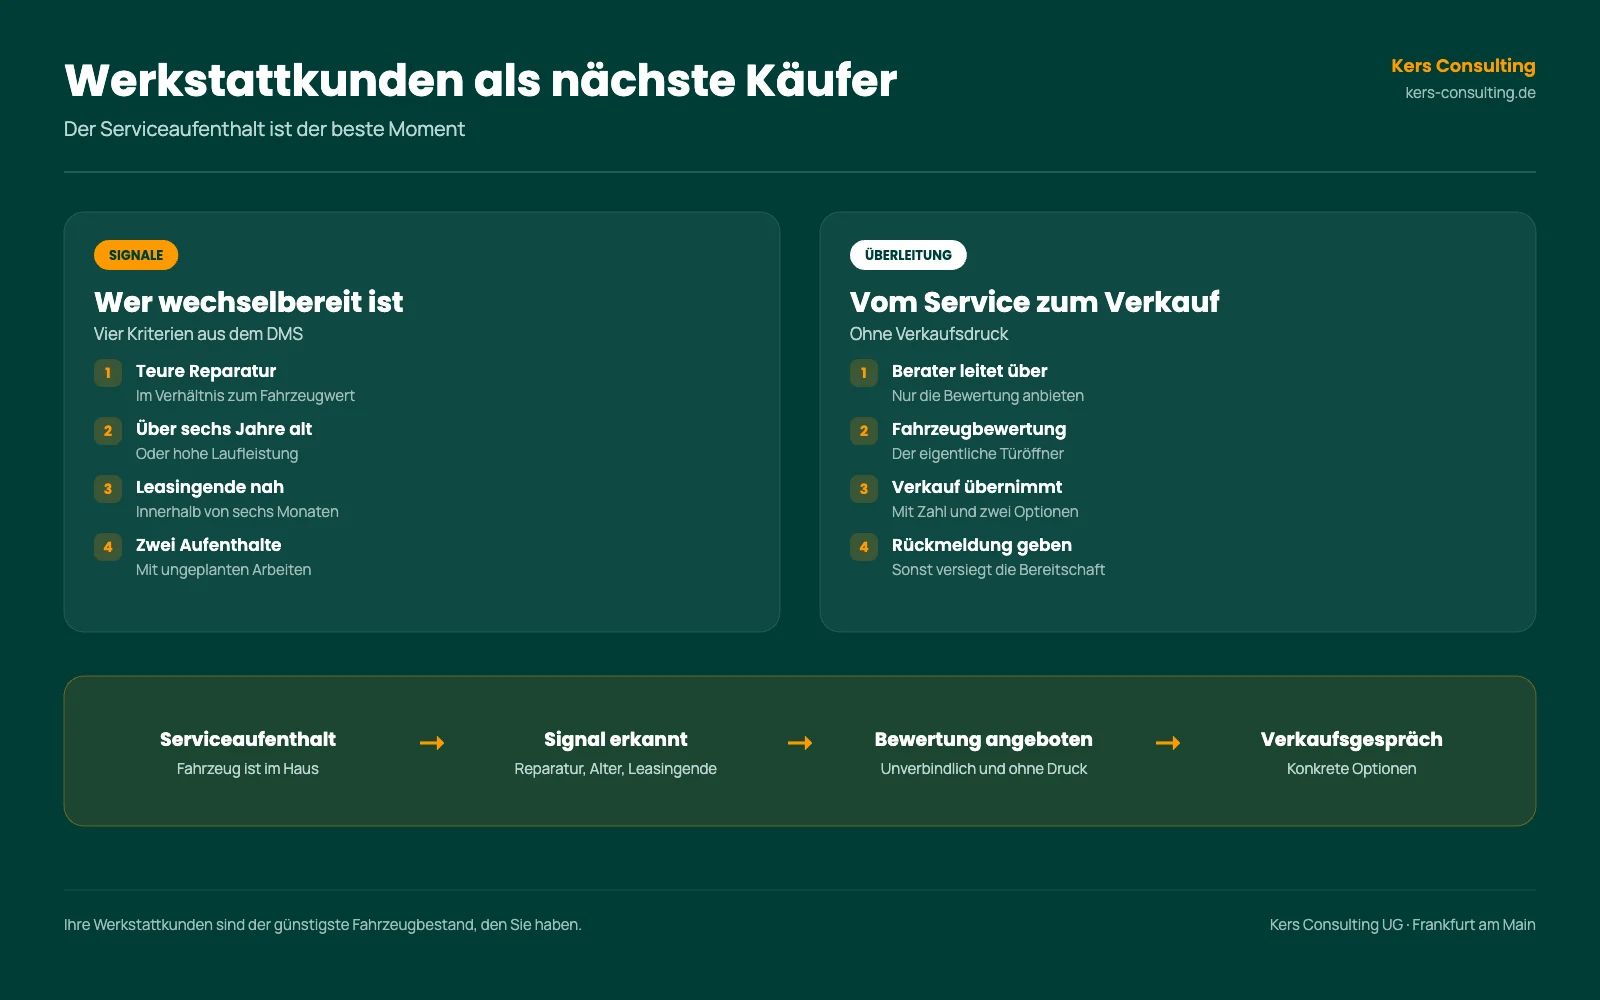Click text Im Verhältnis zum Fahrzeugwert

point(245,396)
